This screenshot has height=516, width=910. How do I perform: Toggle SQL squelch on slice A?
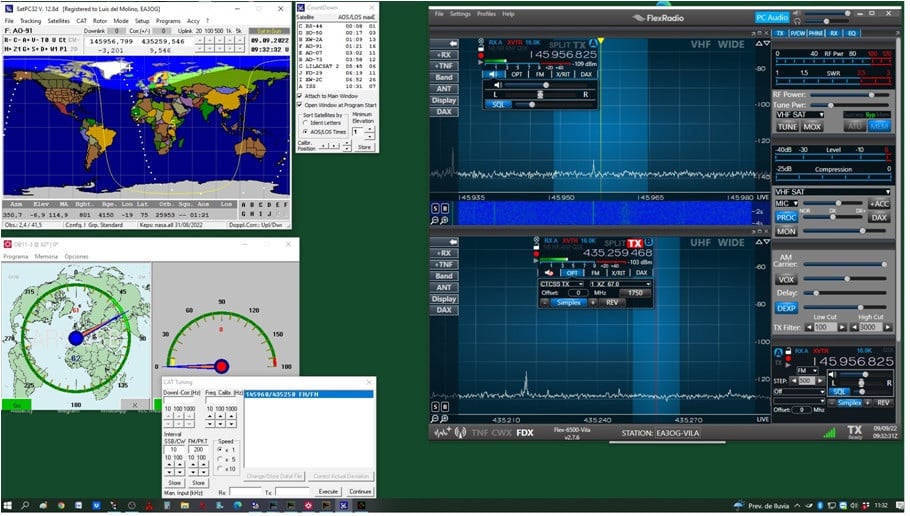click(x=498, y=104)
